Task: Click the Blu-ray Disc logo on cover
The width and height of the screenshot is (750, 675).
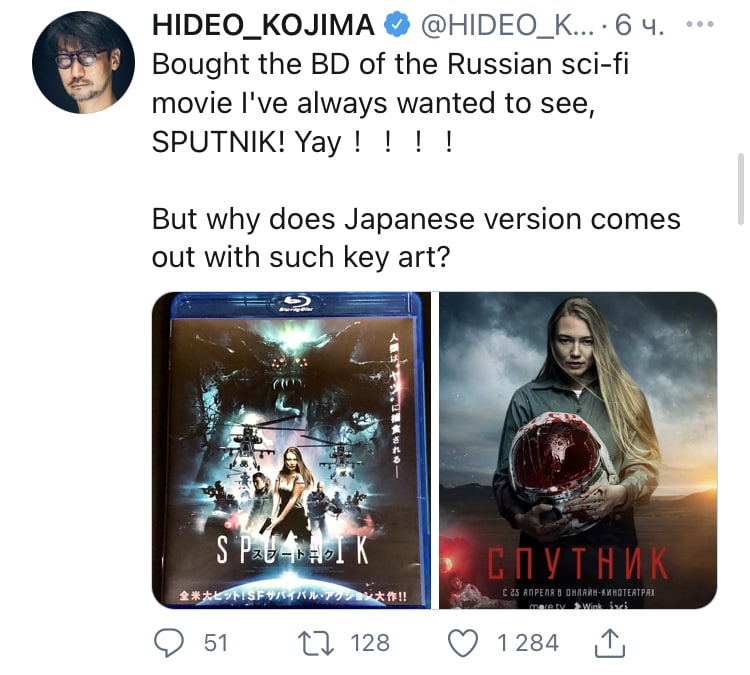Action: (296, 303)
